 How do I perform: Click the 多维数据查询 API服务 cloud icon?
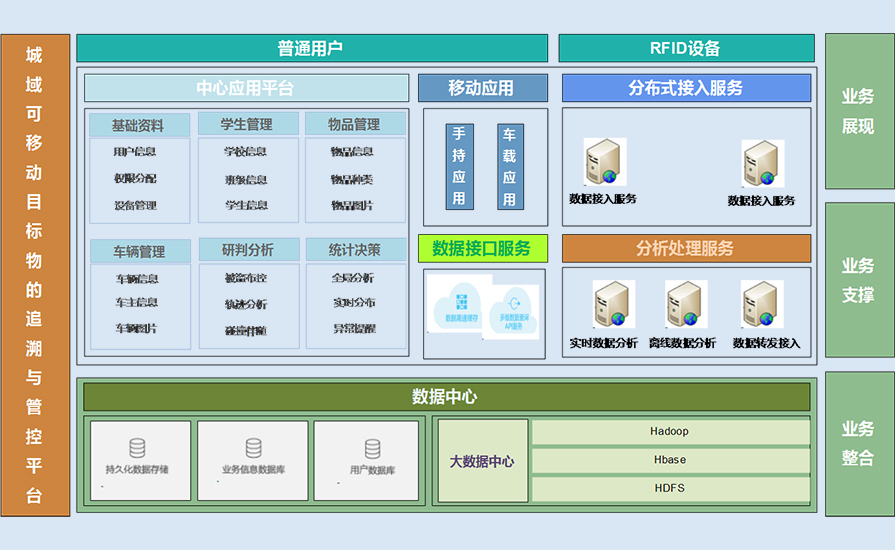[x=516, y=306]
